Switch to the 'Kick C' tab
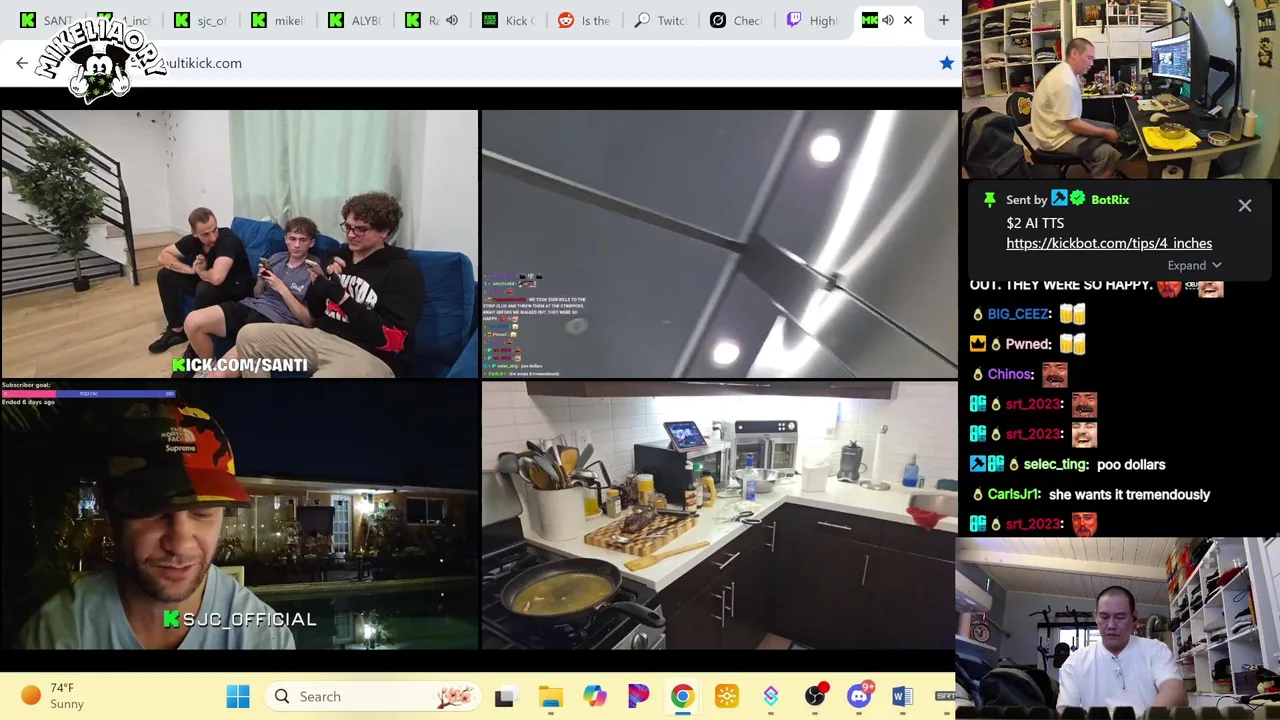 (x=509, y=20)
